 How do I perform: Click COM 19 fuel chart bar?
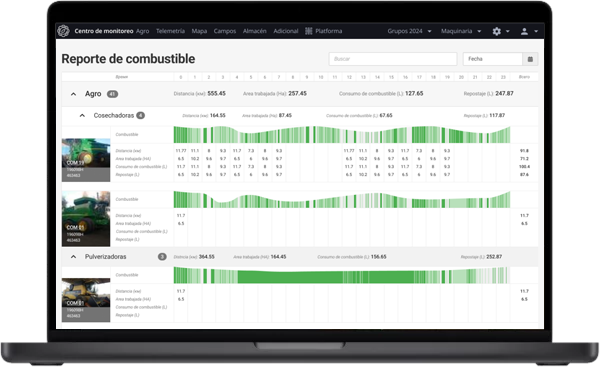pyautogui.click(x=342, y=135)
